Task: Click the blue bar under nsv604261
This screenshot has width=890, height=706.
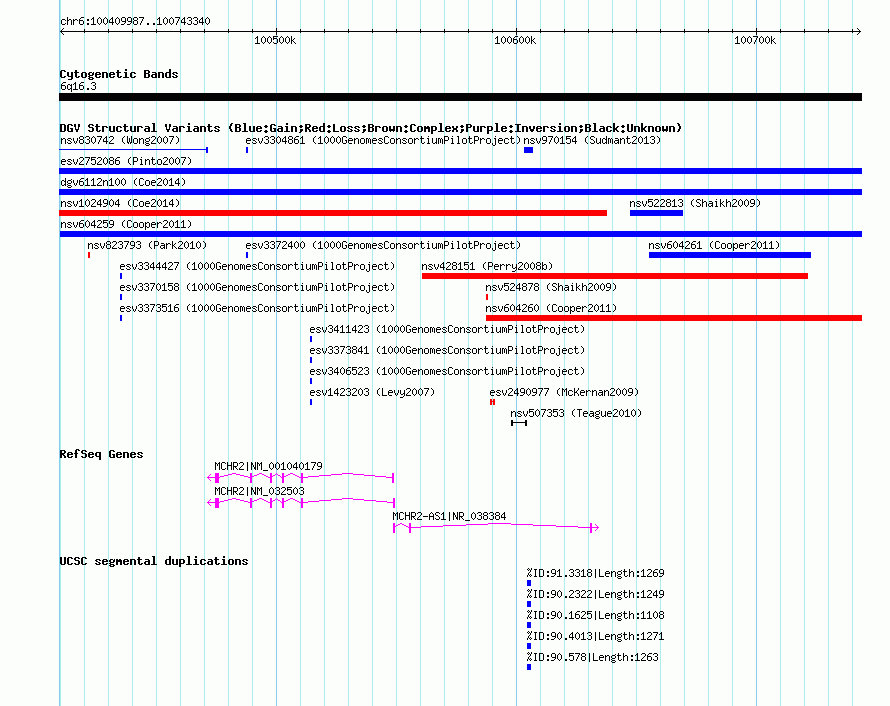Action: 730,255
